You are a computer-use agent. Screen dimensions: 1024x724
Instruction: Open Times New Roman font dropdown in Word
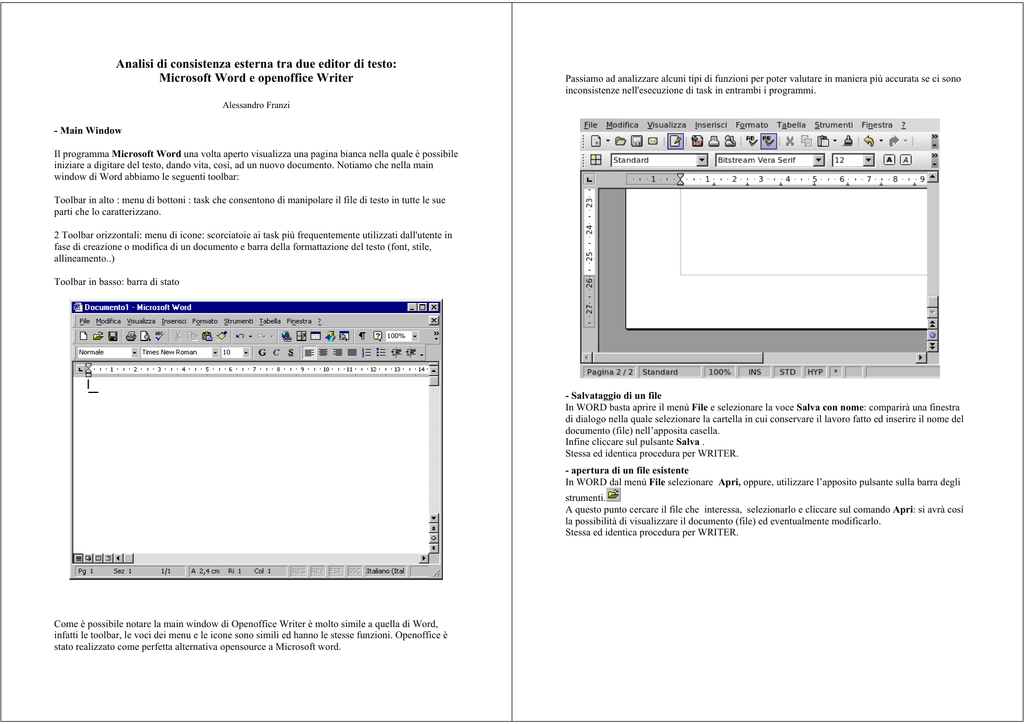pyautogui.click(x=215, y=353)
